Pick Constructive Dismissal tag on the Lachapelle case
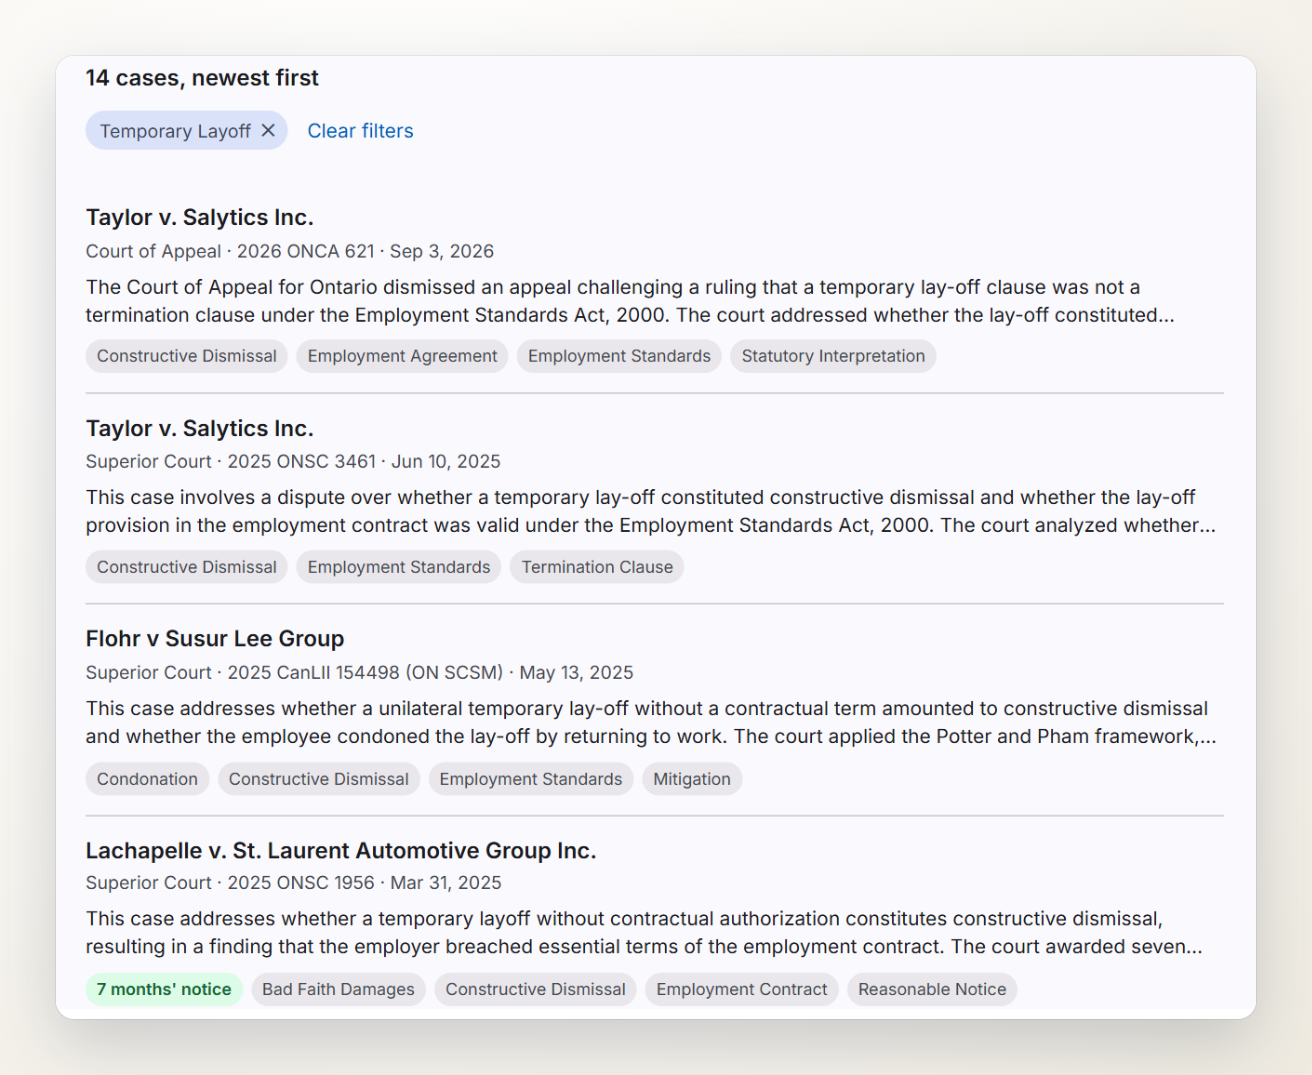The width and height of the screenshot is (1312, 1075). (535, 989)
